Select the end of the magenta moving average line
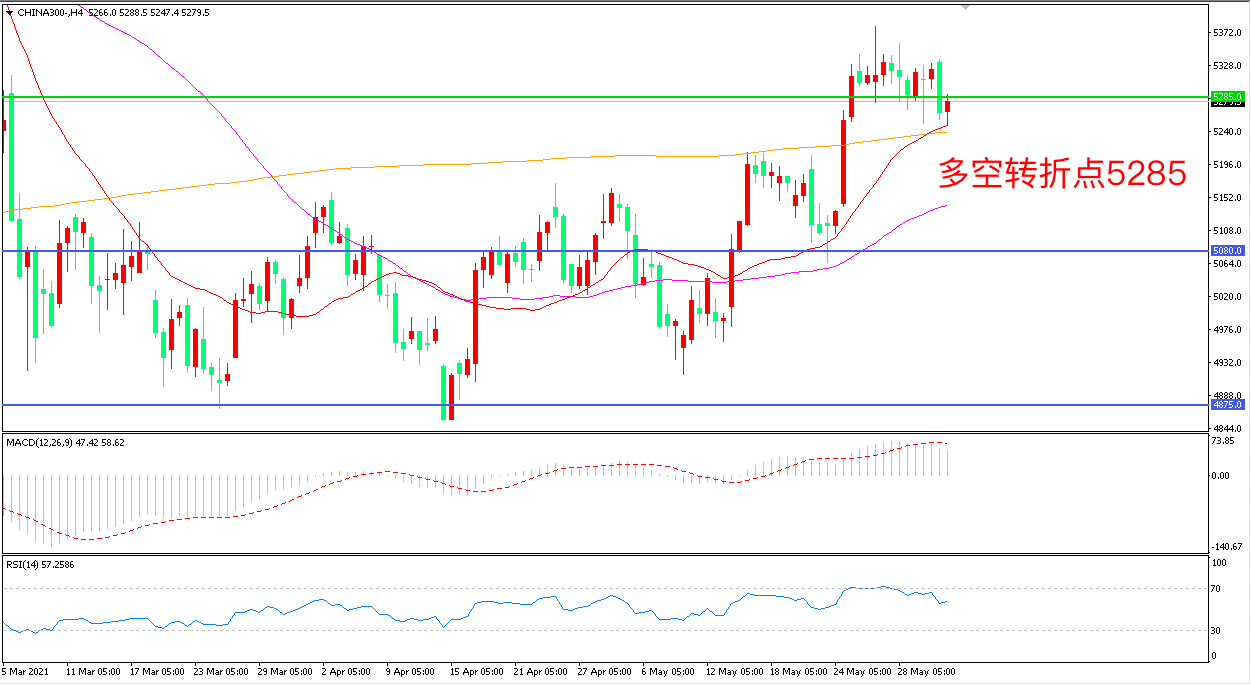 coord(946,206)
